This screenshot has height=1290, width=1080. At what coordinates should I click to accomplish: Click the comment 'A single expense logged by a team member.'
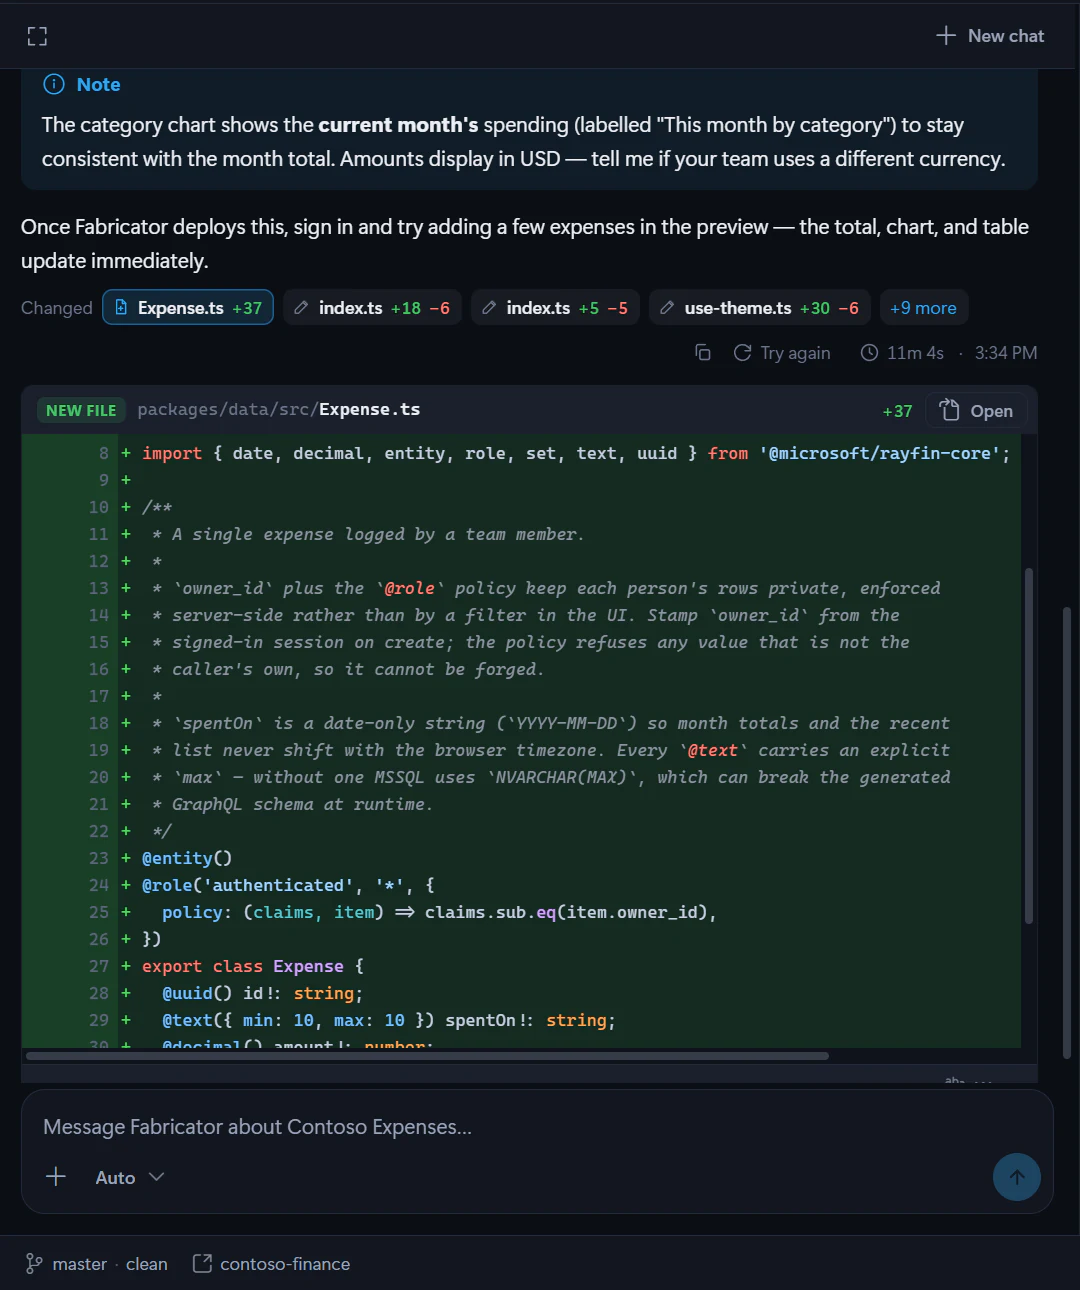(x=377, y=534)
